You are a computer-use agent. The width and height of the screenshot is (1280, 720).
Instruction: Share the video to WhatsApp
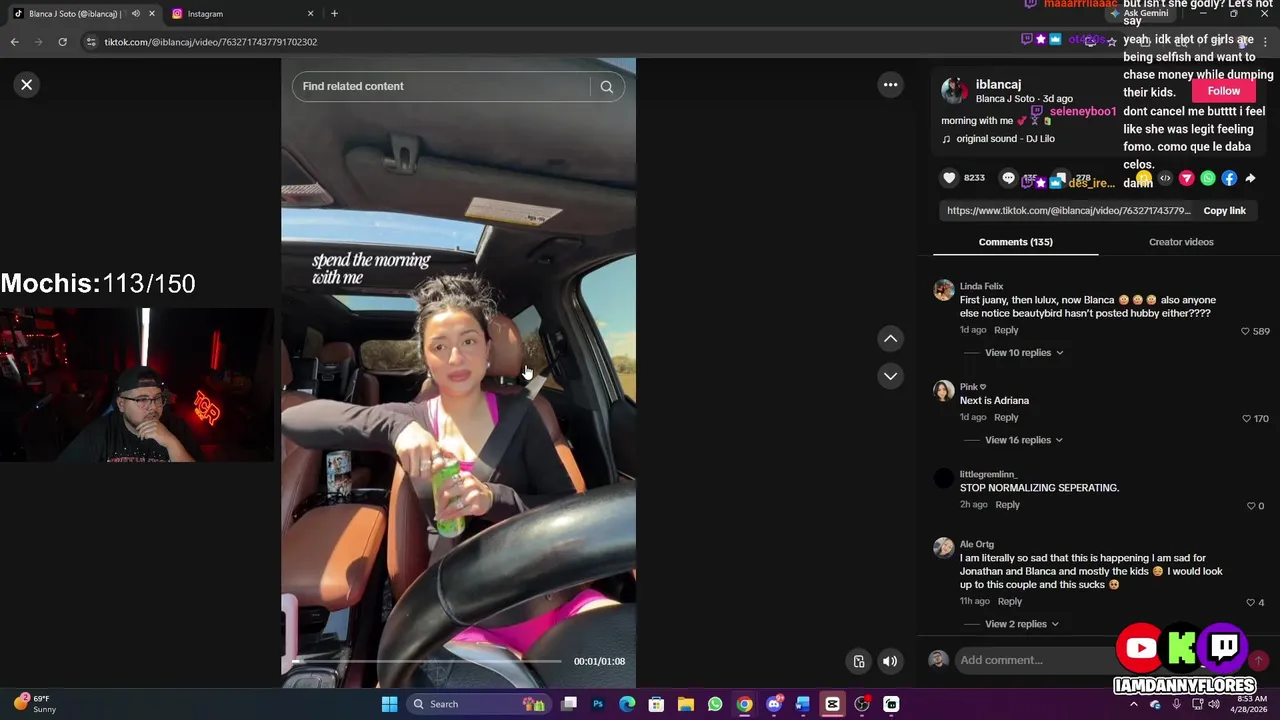1208,178
